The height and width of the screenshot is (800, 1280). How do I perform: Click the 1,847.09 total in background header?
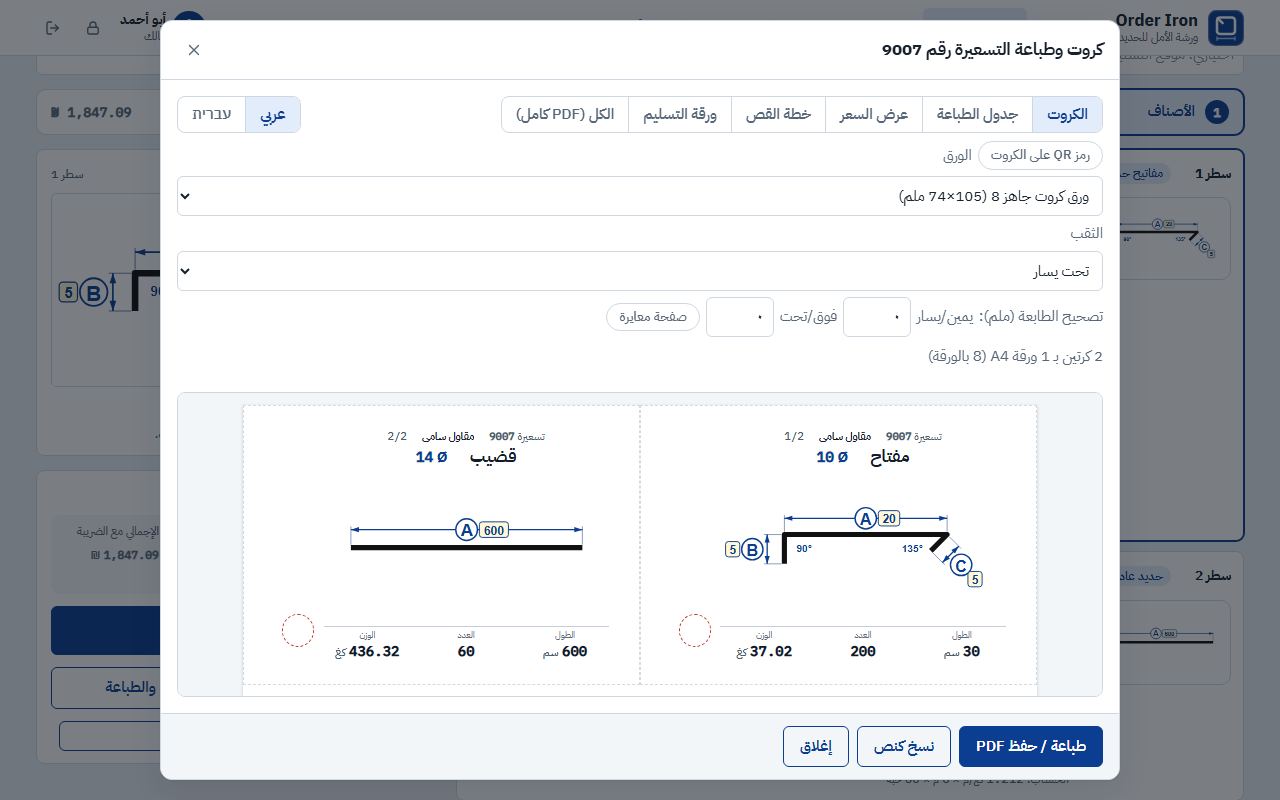tap(92, 112)
